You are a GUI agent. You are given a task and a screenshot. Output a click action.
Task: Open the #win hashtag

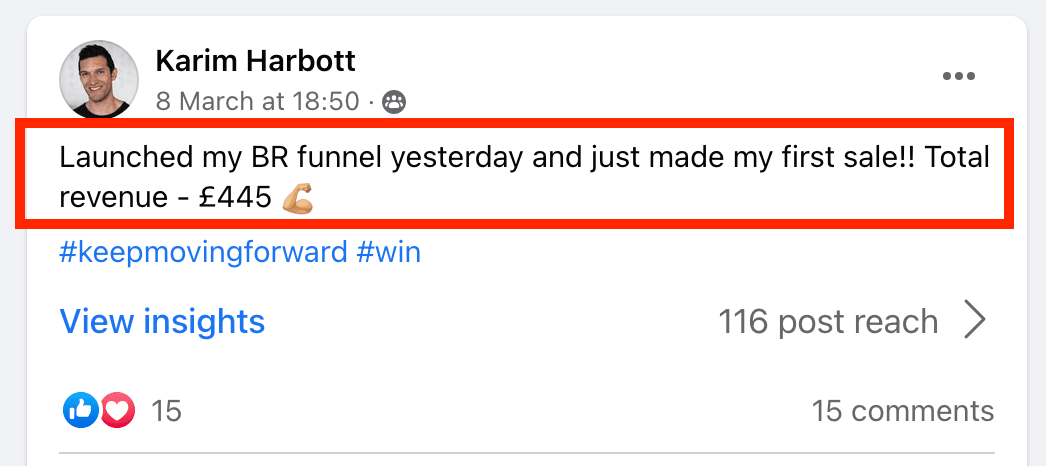389,252
